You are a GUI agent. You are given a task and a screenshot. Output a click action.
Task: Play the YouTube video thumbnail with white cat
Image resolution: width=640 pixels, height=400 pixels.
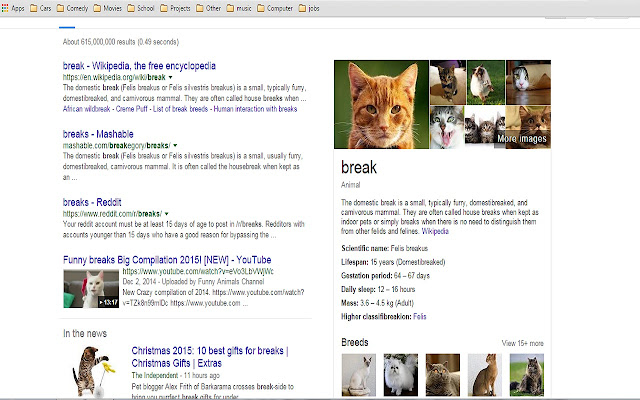[91, 289]
